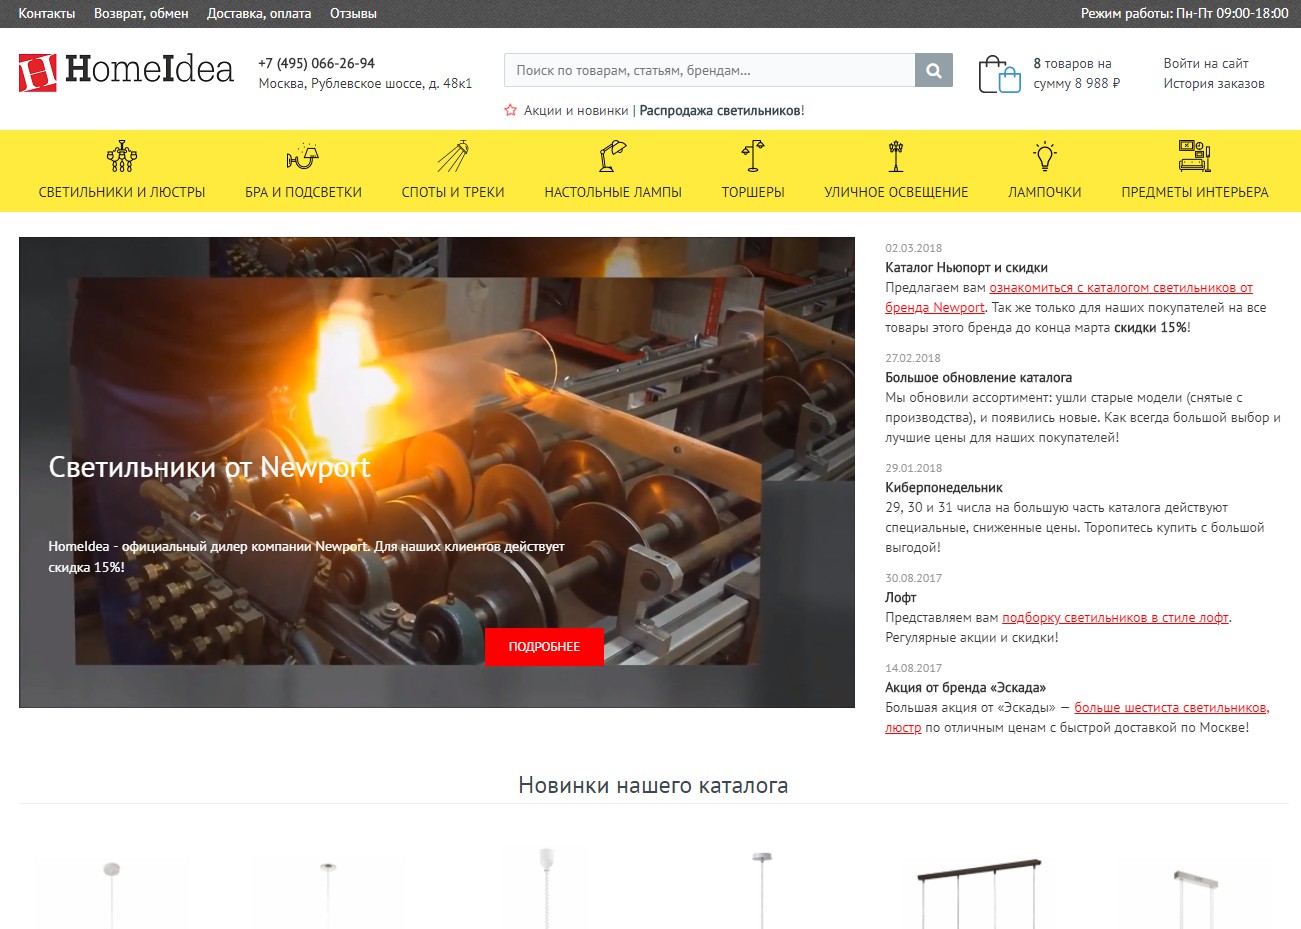Image resolution: width=1301 pixels, height=929 pixels.
Task: Click the news title Каталог Ньюпорт и скидки
Action: (966, 268)
